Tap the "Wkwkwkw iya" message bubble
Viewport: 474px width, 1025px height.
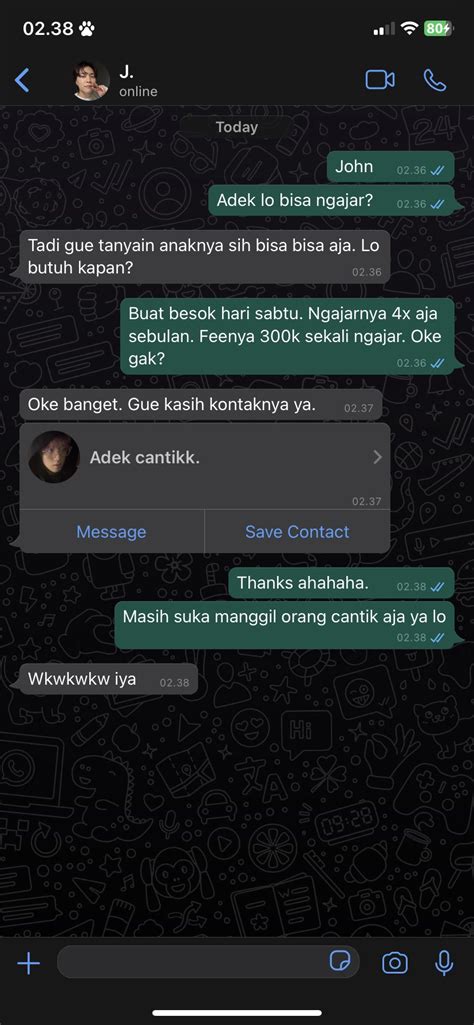(109, 679)
